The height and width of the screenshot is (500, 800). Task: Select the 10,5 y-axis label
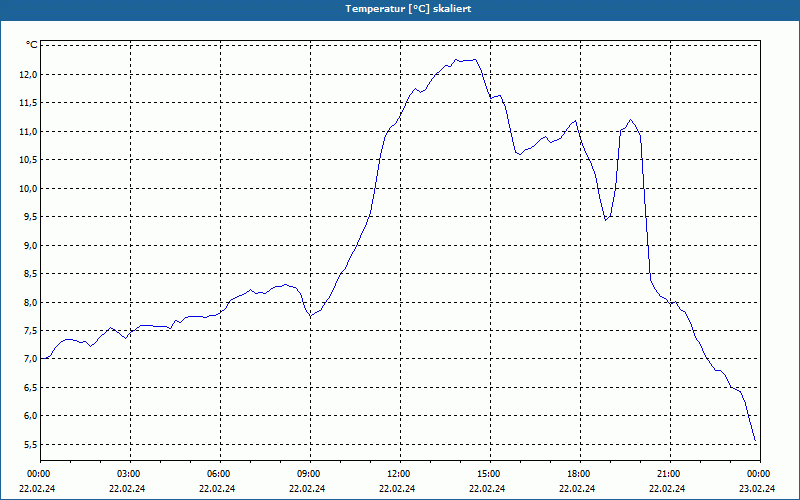click(29, 160)
